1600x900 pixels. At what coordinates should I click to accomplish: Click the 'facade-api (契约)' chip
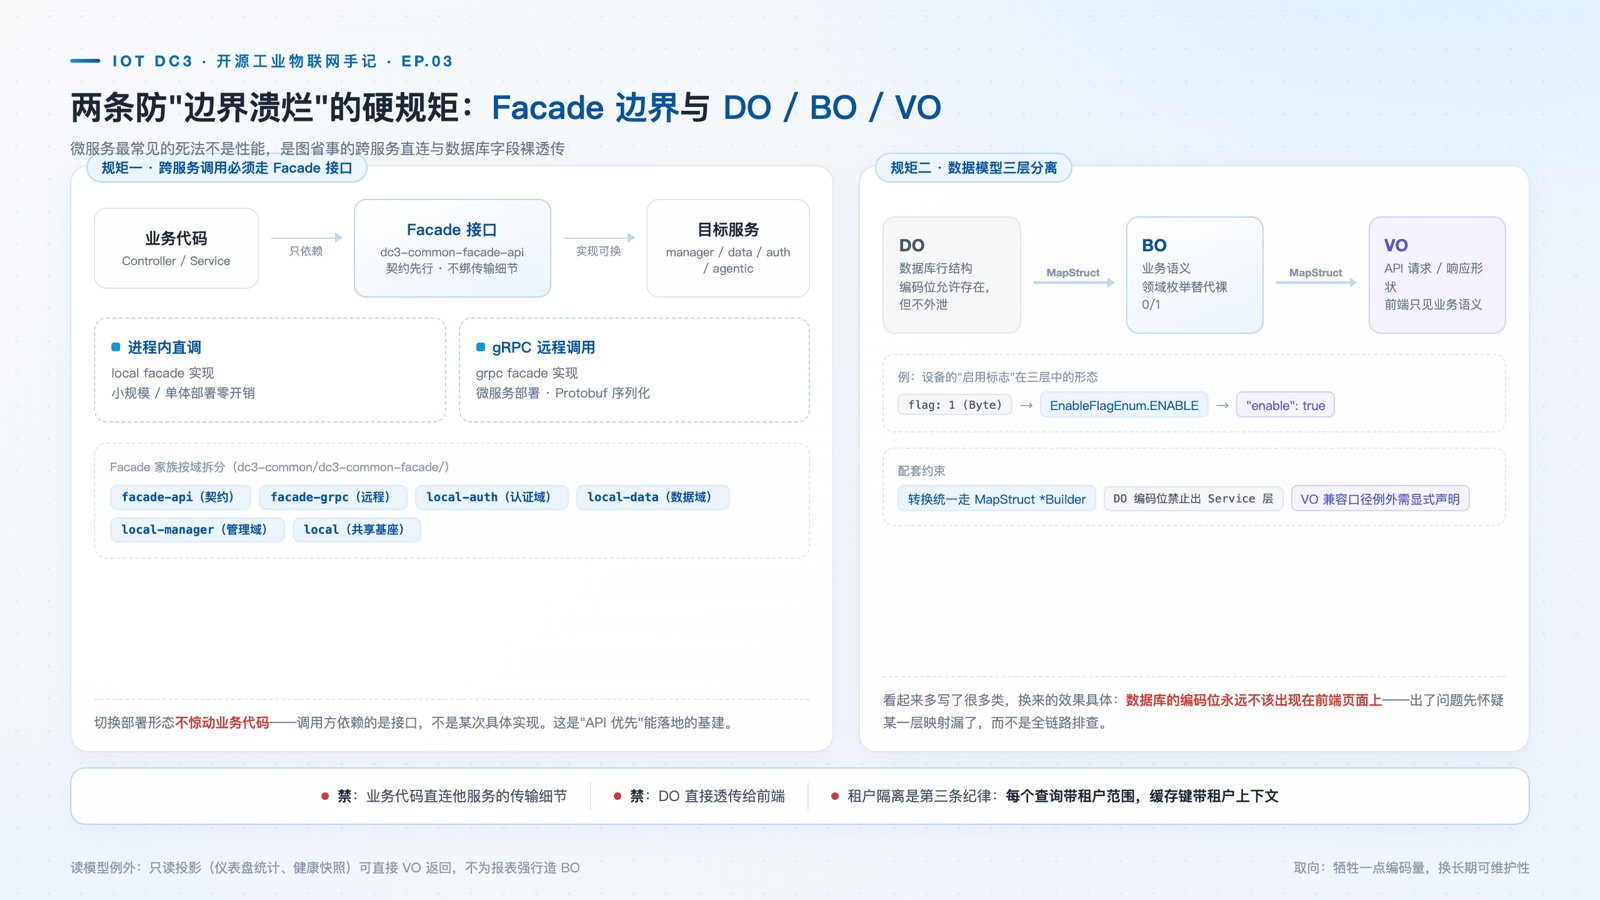pos(179,497)
